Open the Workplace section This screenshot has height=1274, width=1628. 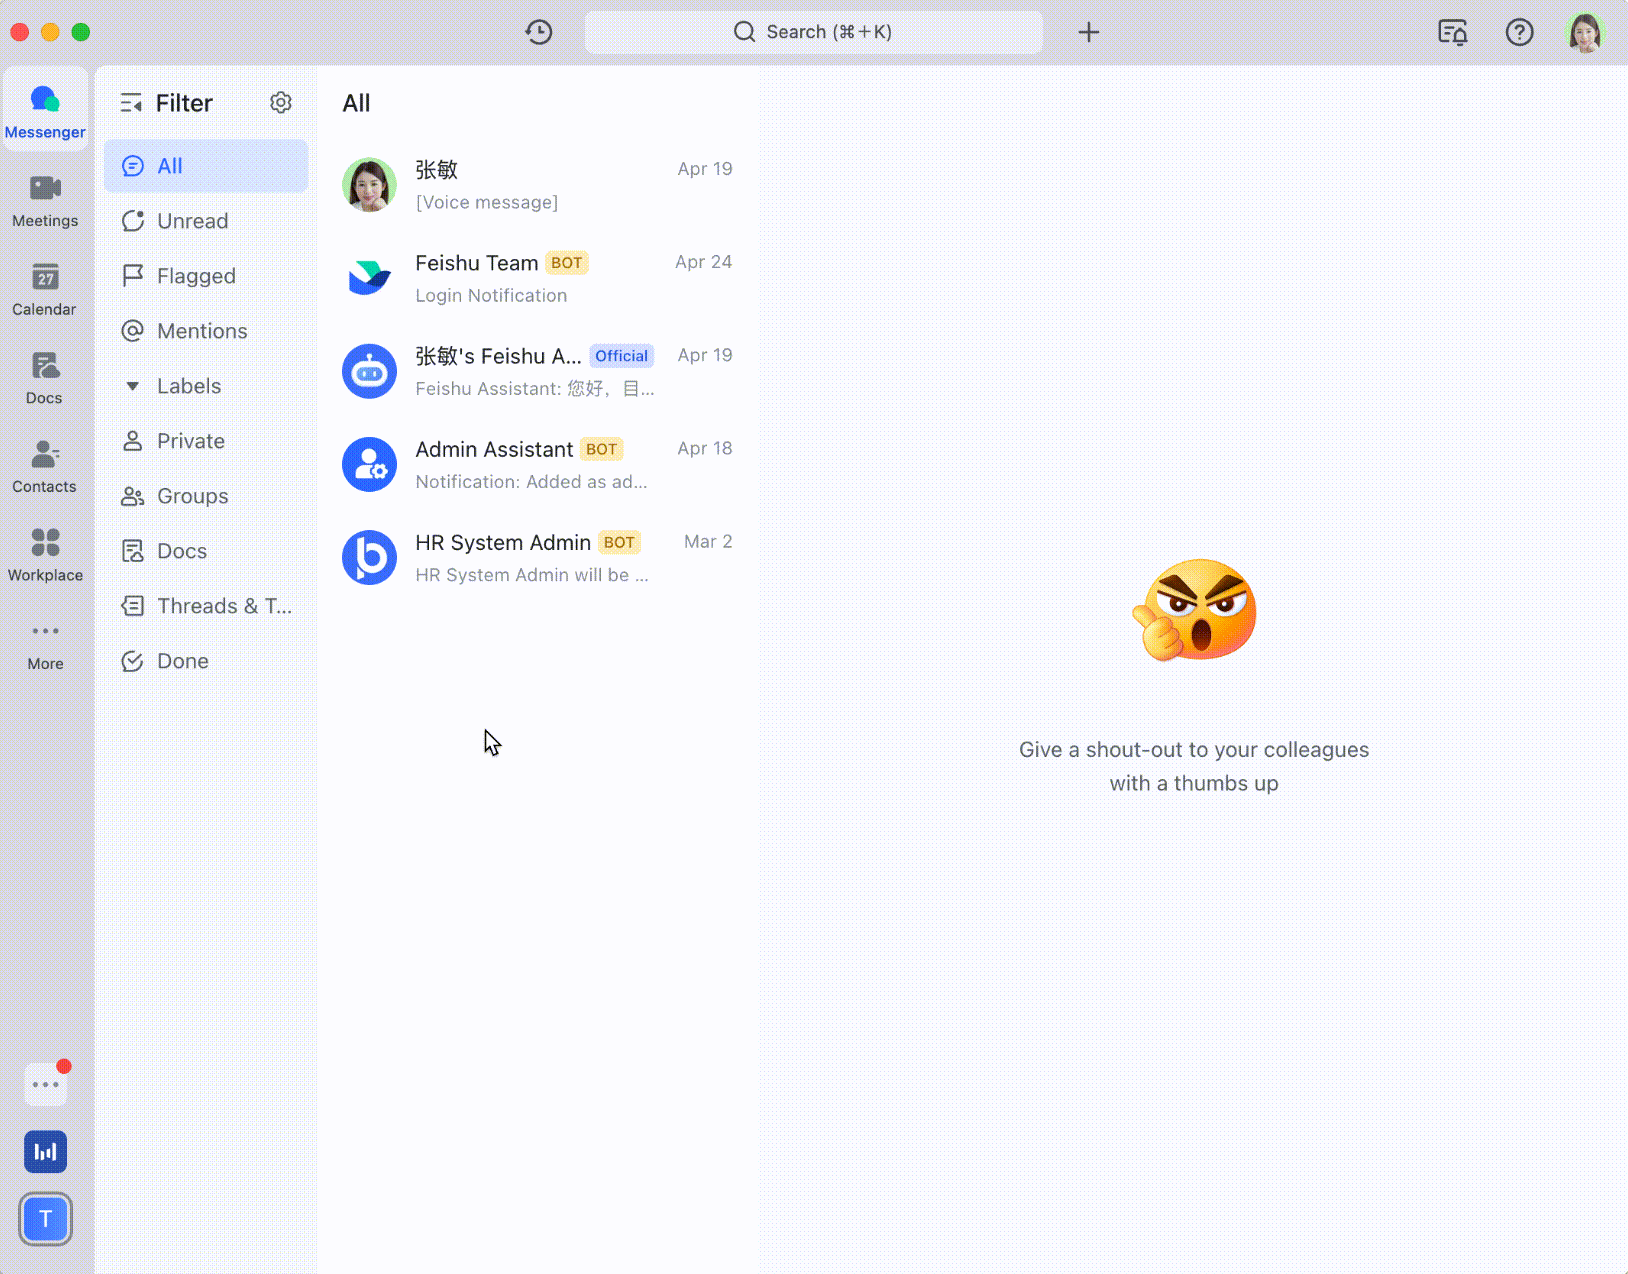tap(45, 553)
